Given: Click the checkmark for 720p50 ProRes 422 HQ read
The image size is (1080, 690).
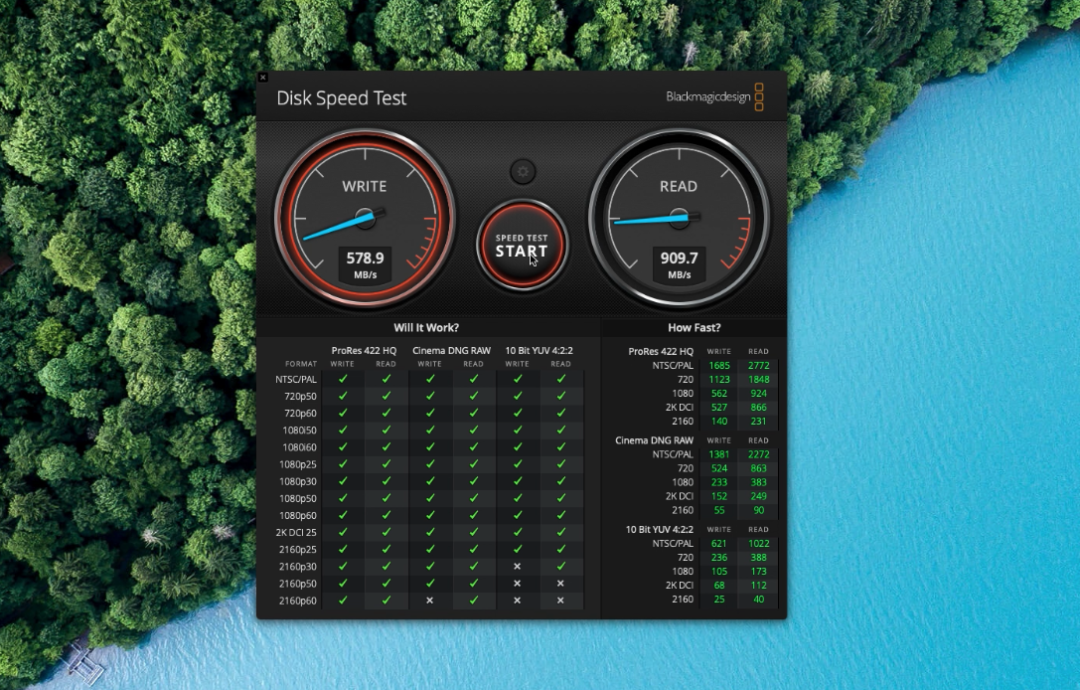Looking at the screenshot, I should (386, 396).
